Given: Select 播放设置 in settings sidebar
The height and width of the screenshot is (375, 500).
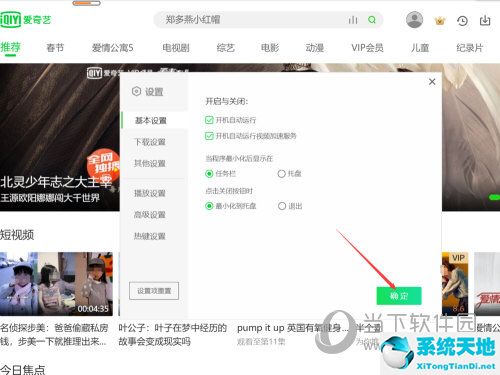Looking at the screenshot, I should pos(150,193).
